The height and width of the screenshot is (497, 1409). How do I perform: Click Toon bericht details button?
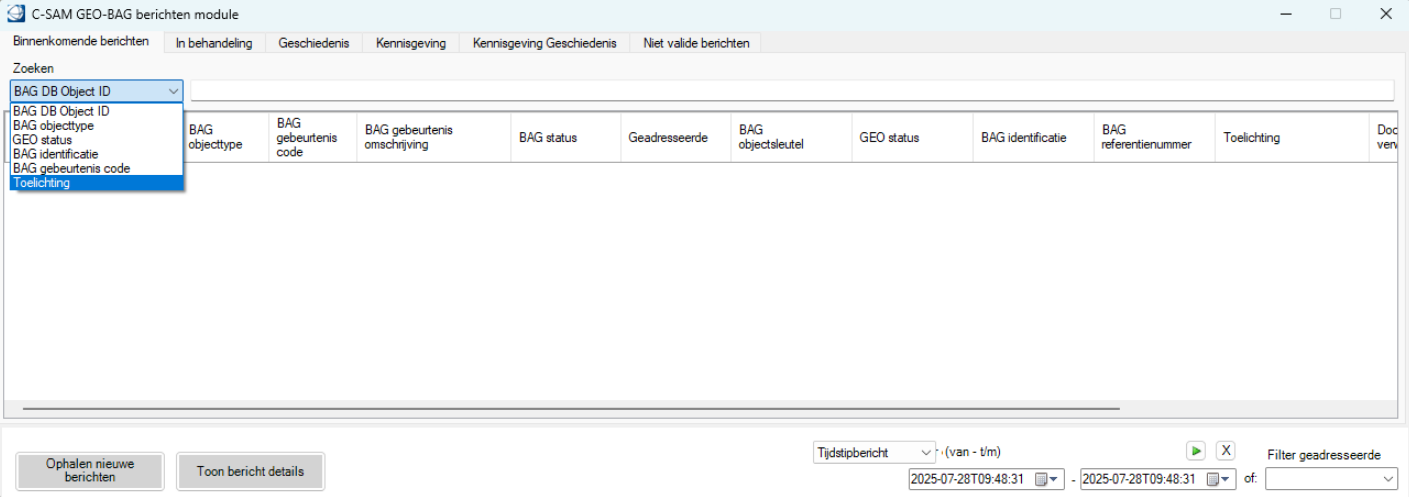[x=250, y=471]
